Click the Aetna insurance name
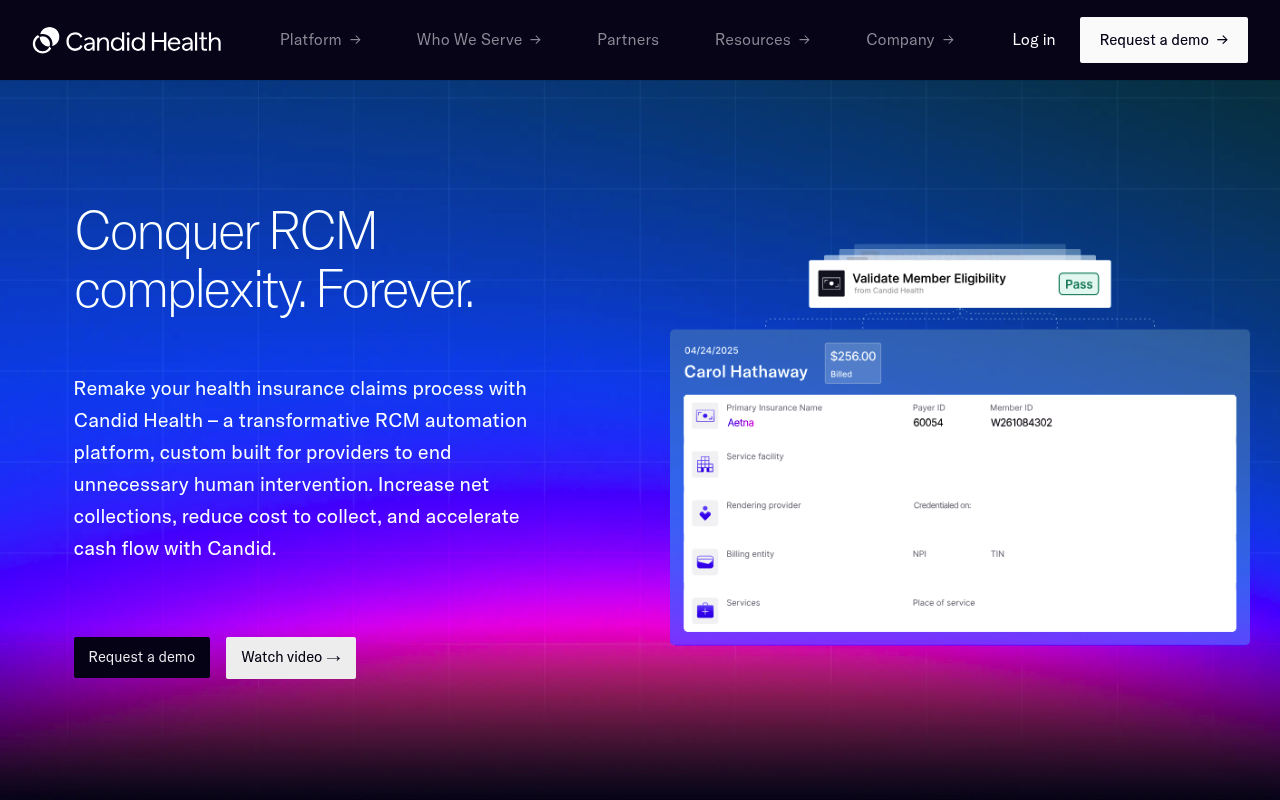 click(x=740, y=423)
